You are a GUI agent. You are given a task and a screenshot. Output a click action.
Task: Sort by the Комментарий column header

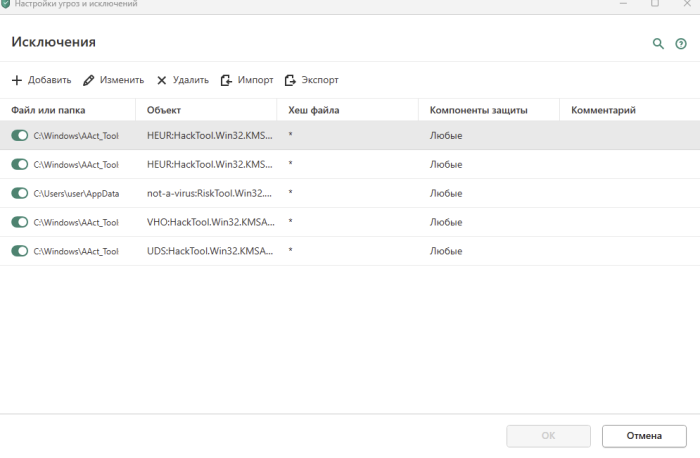pyautogui.click(x=630, y=110)
